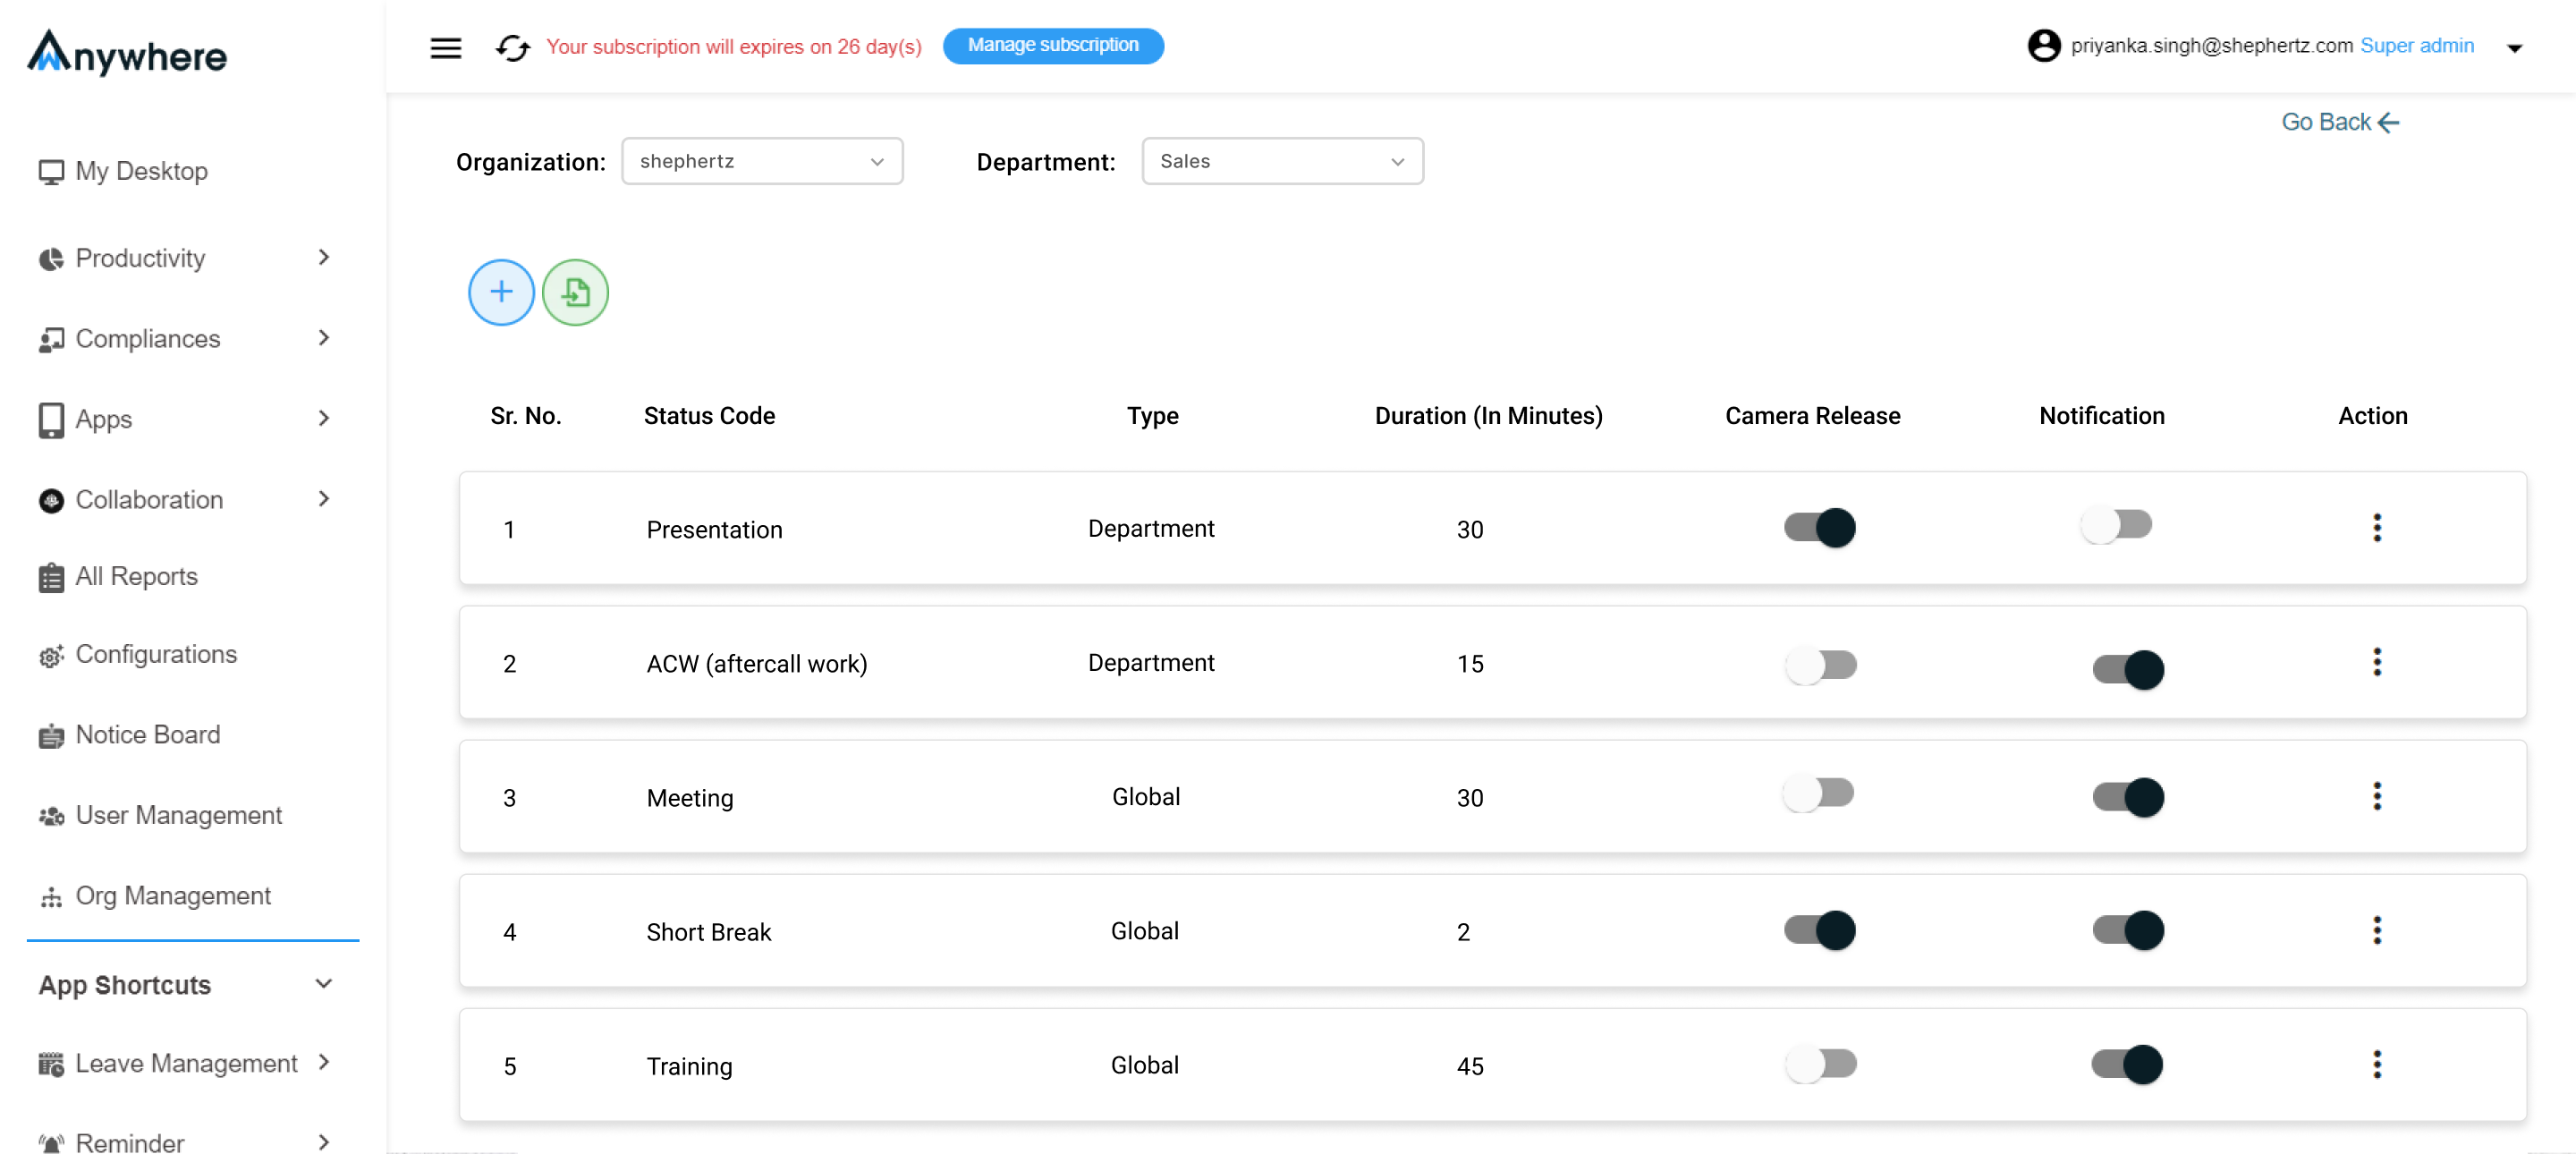Viewport: 2576px width, 1154px height.
Task: Open the Organization dropdown showing shephertz
Action: (762, 161)
